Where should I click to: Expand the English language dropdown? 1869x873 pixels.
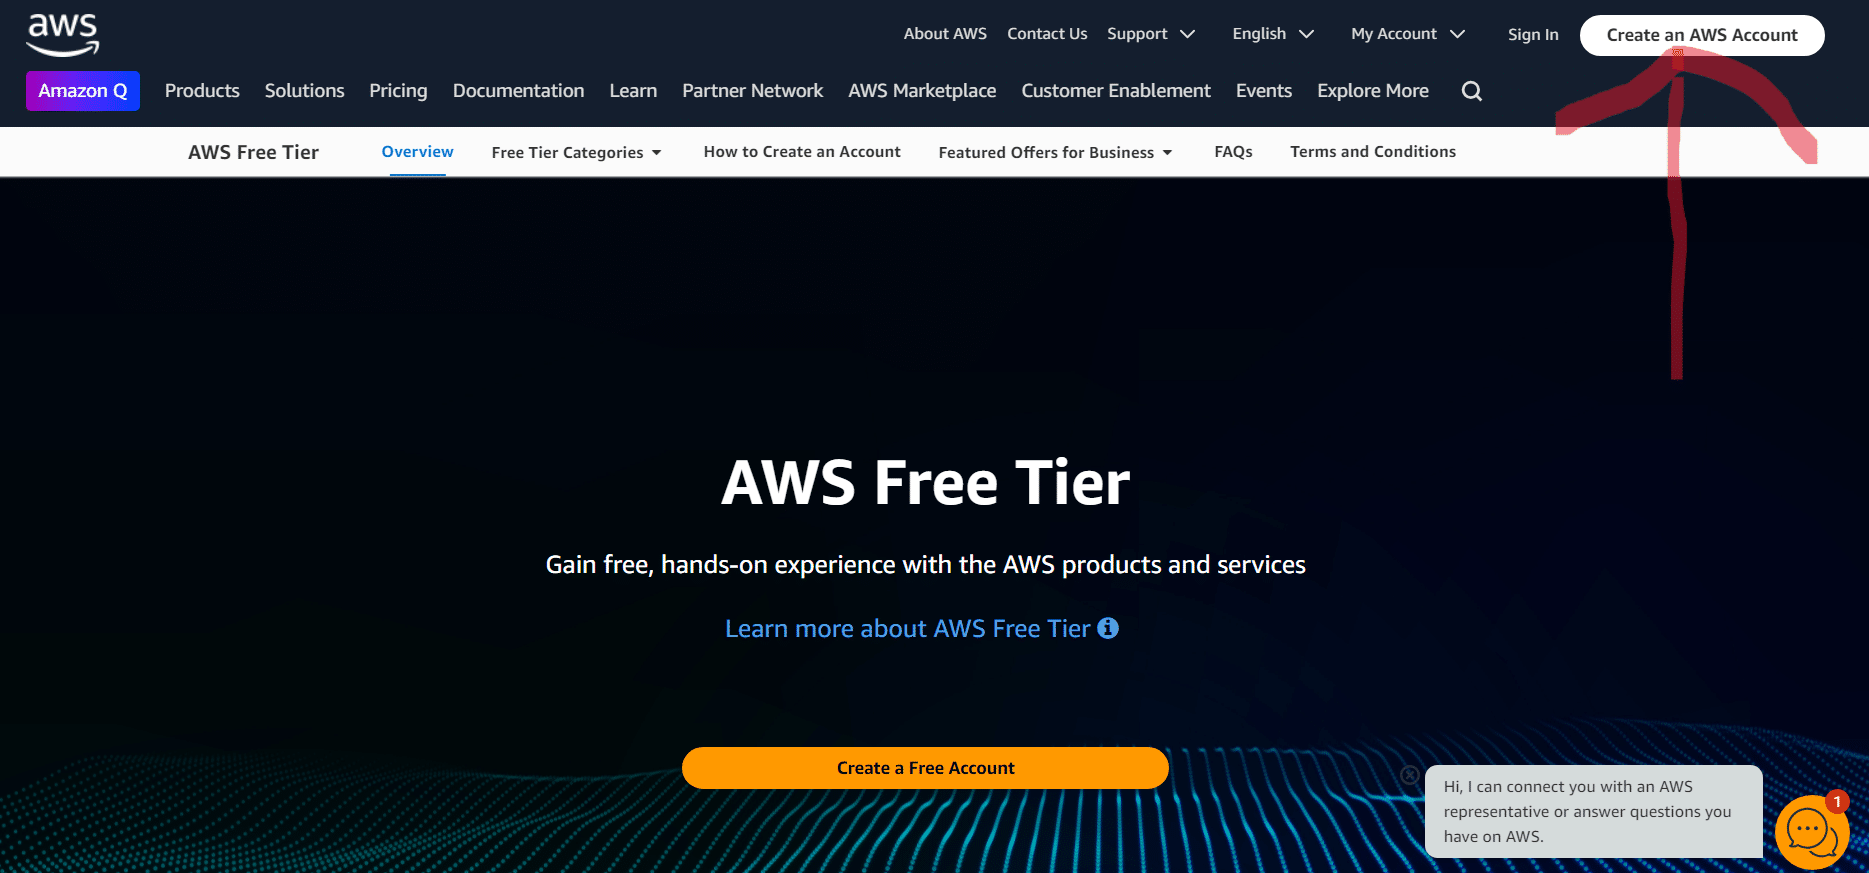pos(1273,34)
